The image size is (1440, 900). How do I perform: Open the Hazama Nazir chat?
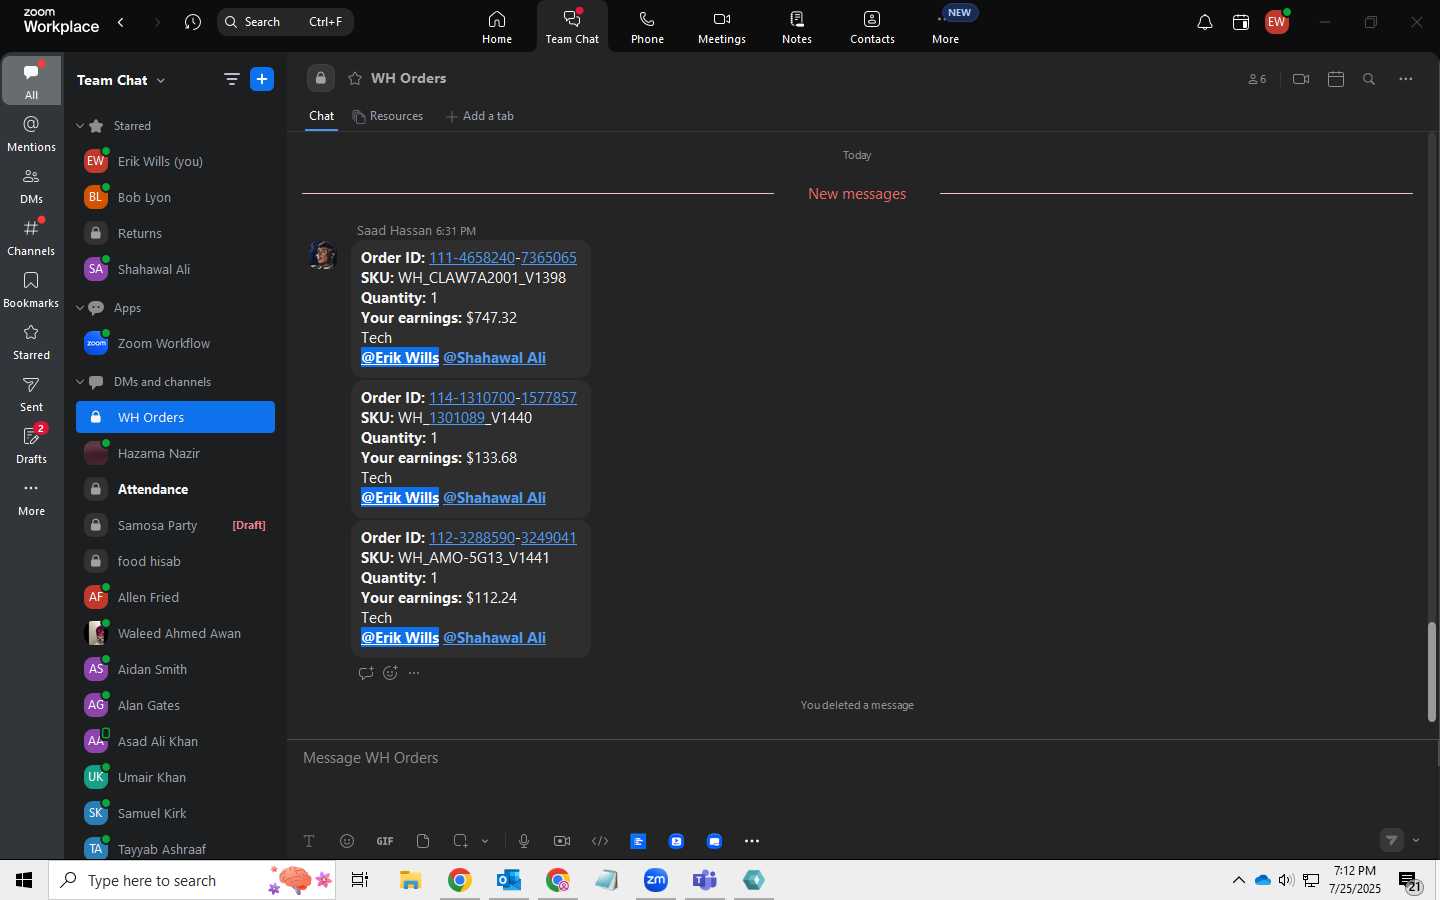(x=175, y=453)
